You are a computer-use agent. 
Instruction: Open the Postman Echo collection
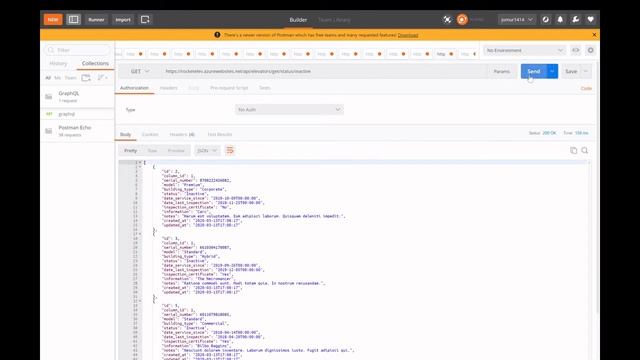pyautogui.click(x=78, y=131)
